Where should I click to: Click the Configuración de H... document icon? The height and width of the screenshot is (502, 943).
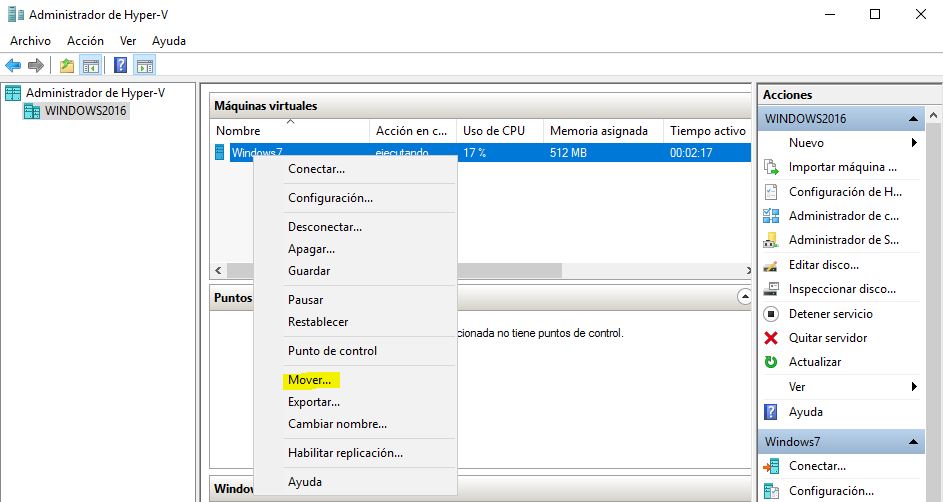(x=771, y=192)
